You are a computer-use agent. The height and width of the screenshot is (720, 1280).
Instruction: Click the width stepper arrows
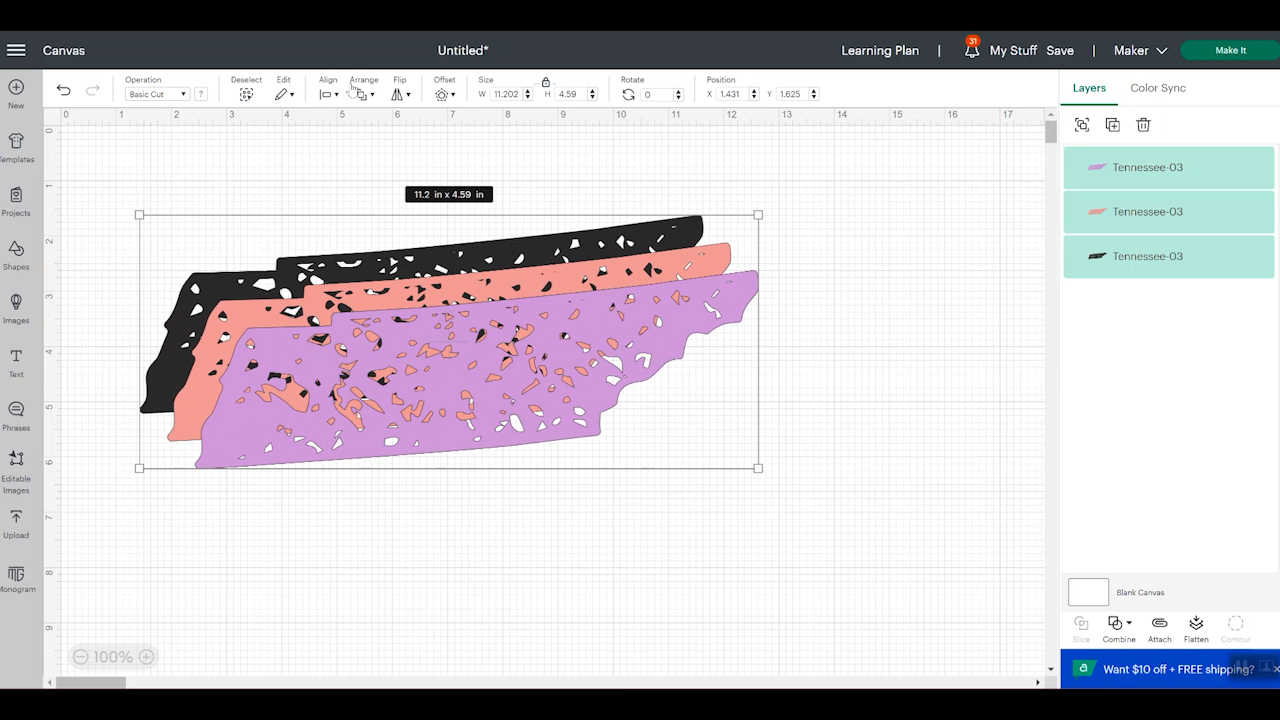tap(527, 94)
